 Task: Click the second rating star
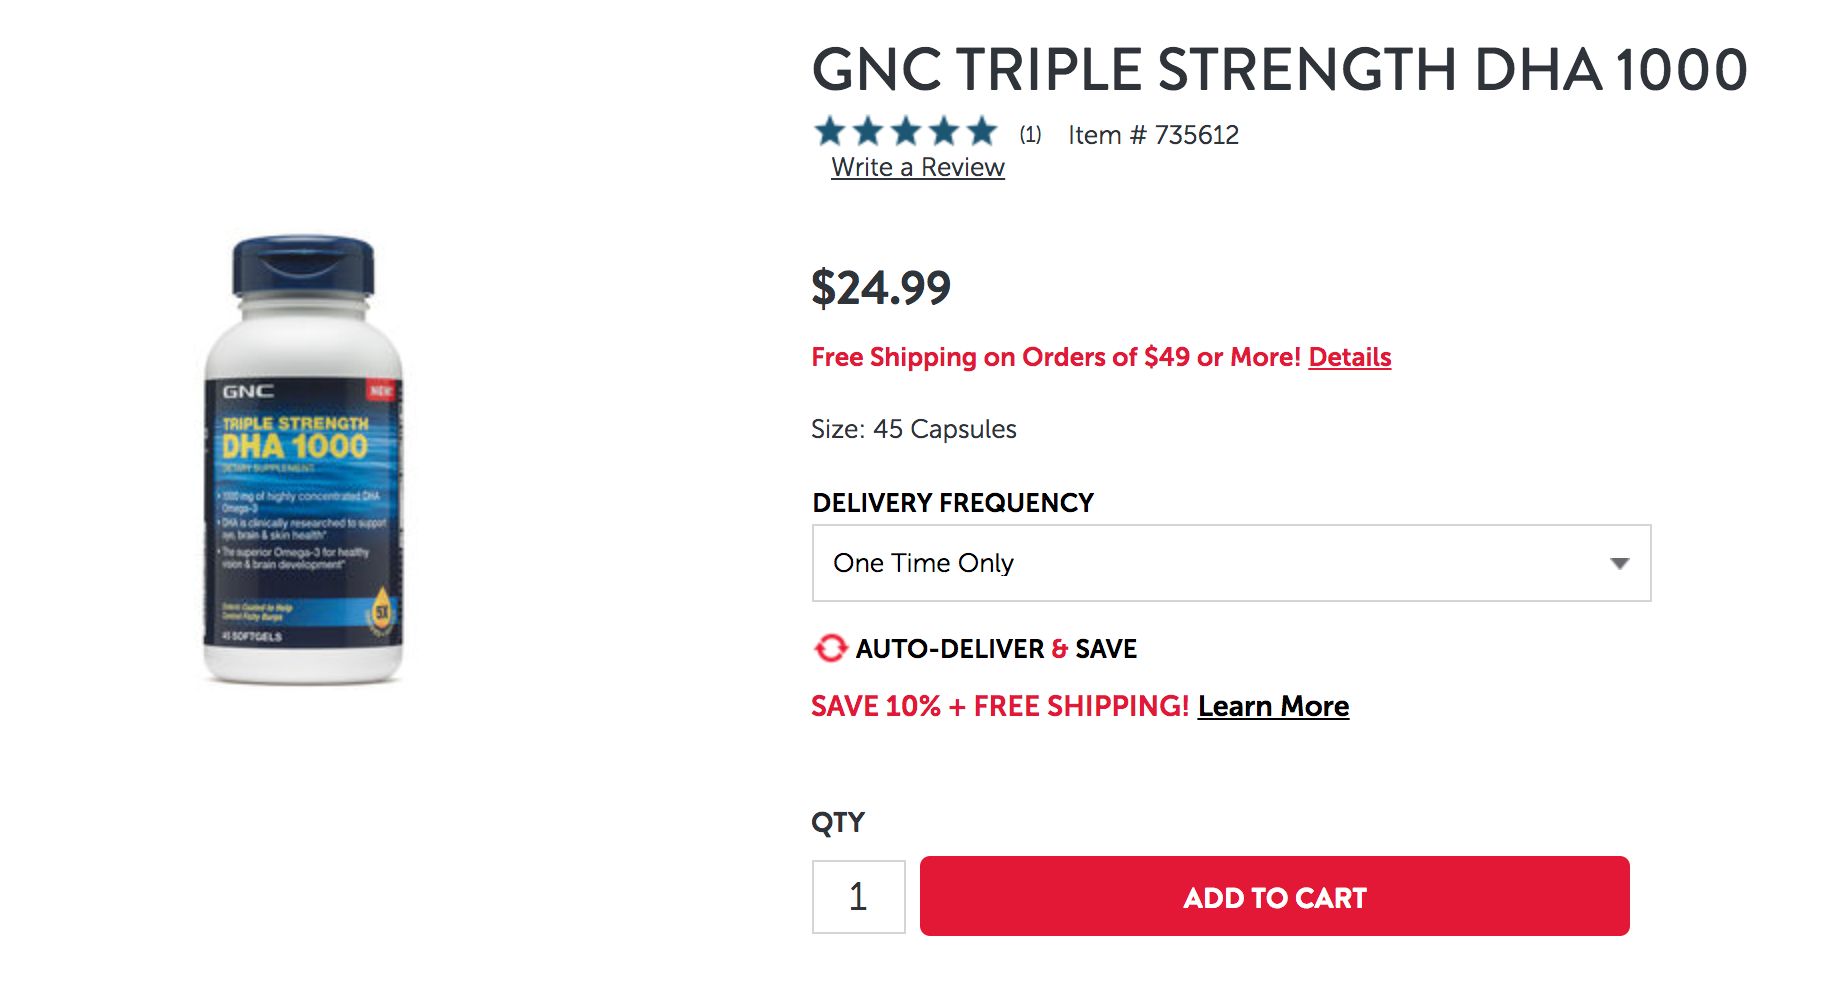[868, 131]
